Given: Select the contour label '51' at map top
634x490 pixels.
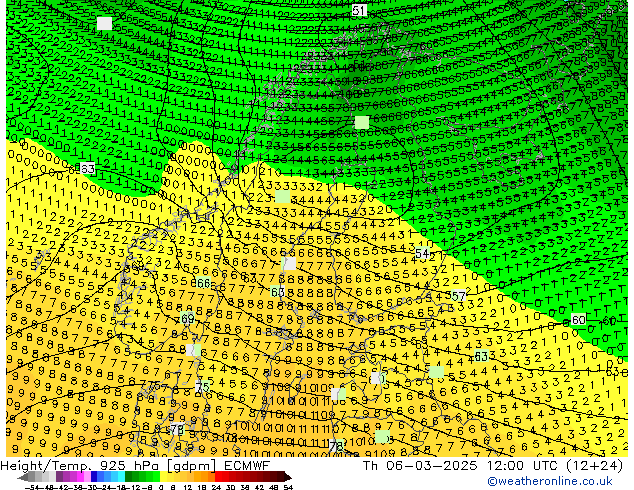Looking at the screenshot, I should click(x=359, y=11).
